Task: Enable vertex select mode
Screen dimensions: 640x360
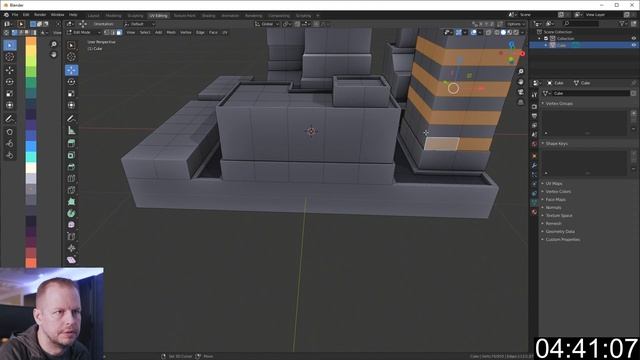Action: [107, 32]
